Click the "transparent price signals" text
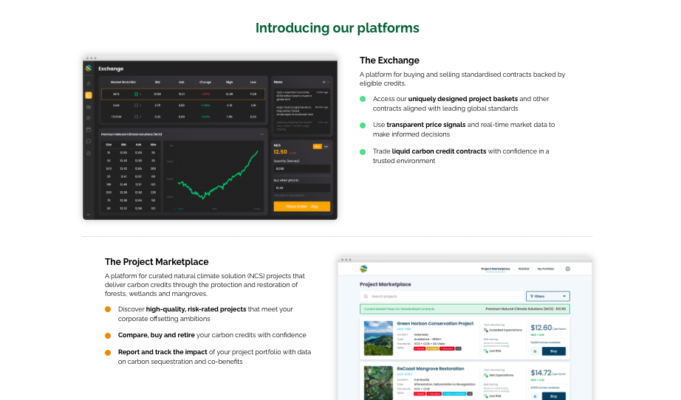 426,125
